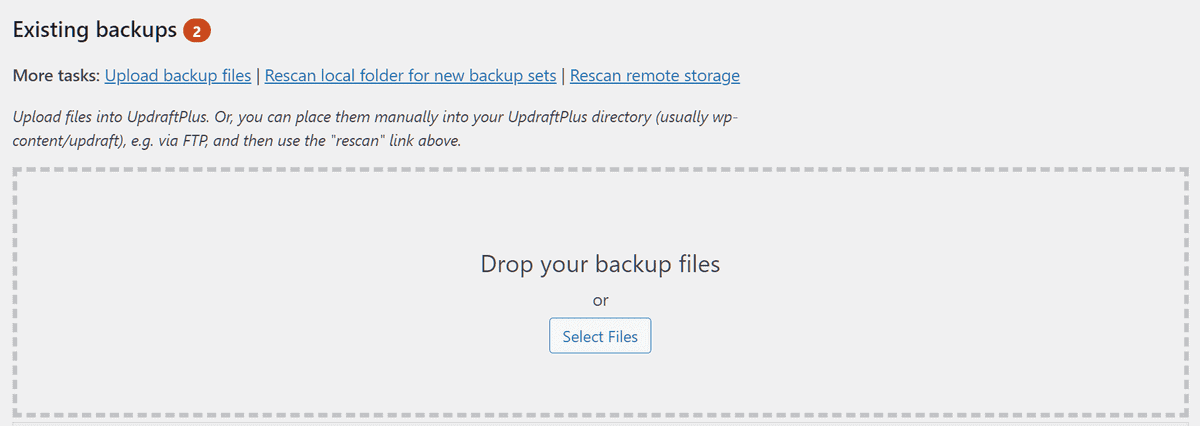Click the top dashed border of drop zone
The height and width of the screenshot is (426, 1200).
click(600, 170)
